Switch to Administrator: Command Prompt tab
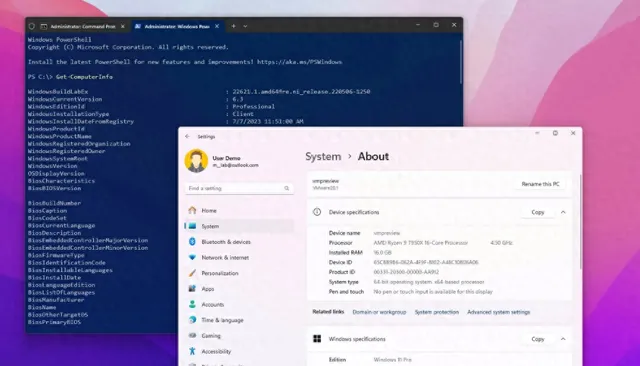Screen dimensions: 640x366 (83, 26)
